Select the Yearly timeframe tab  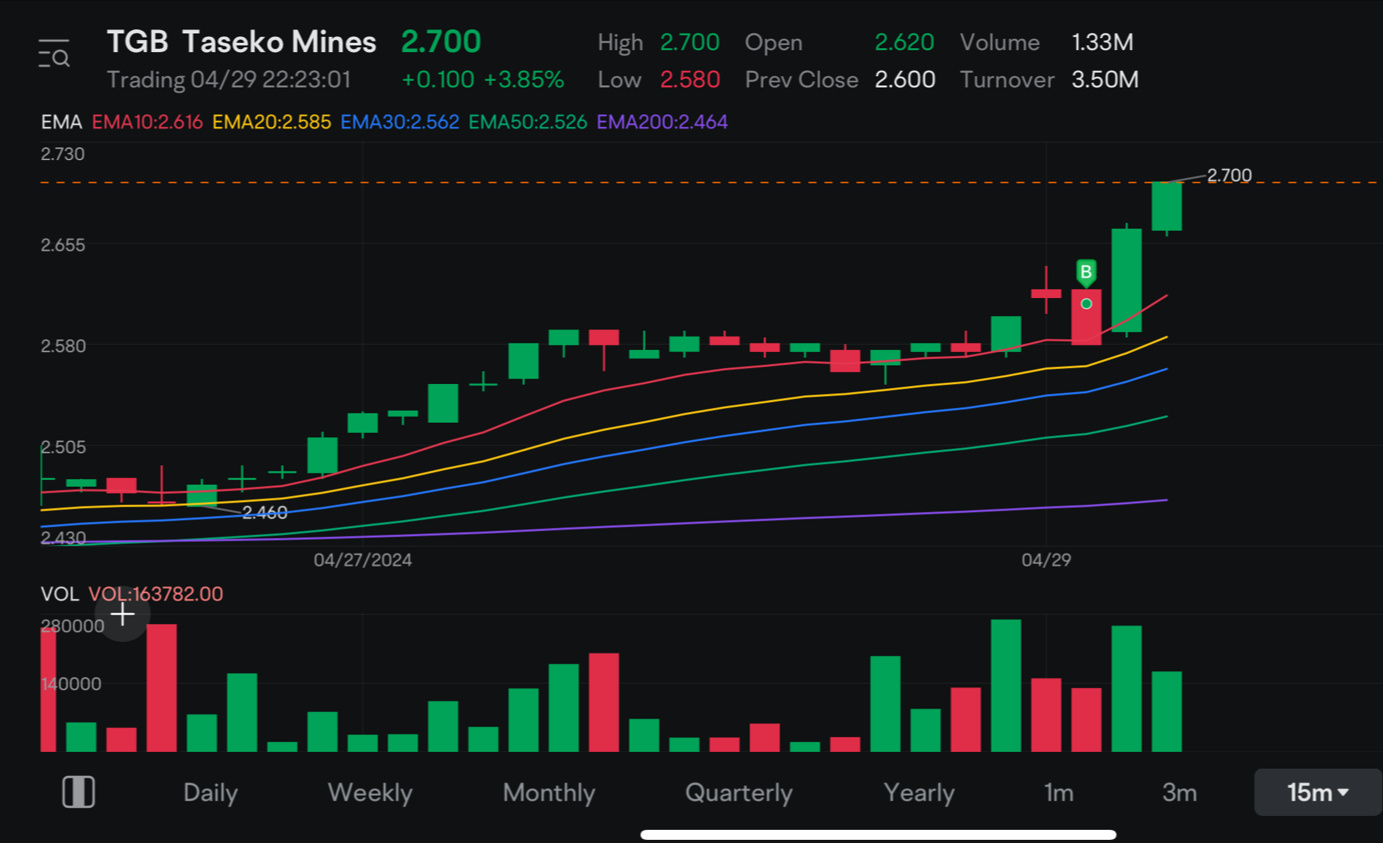[x=918, y=793]
